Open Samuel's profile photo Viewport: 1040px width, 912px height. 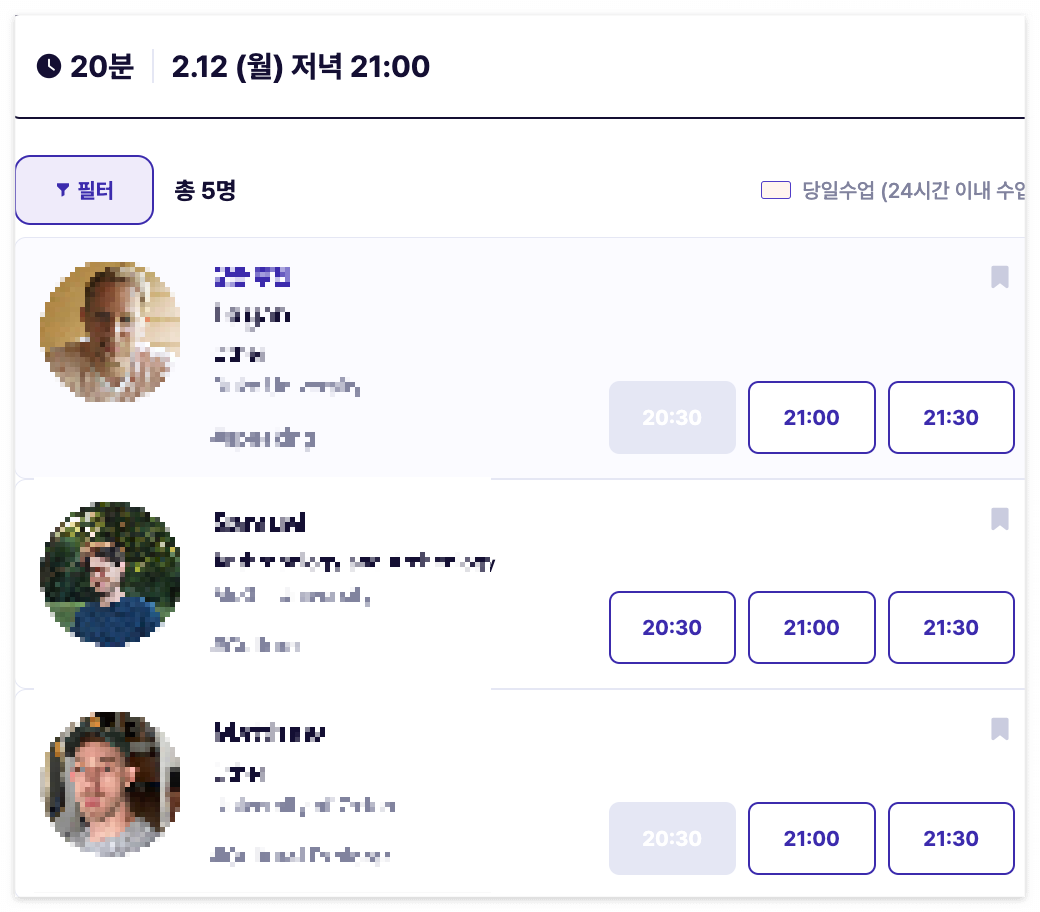pyautogui.click(x=110, y=573)
